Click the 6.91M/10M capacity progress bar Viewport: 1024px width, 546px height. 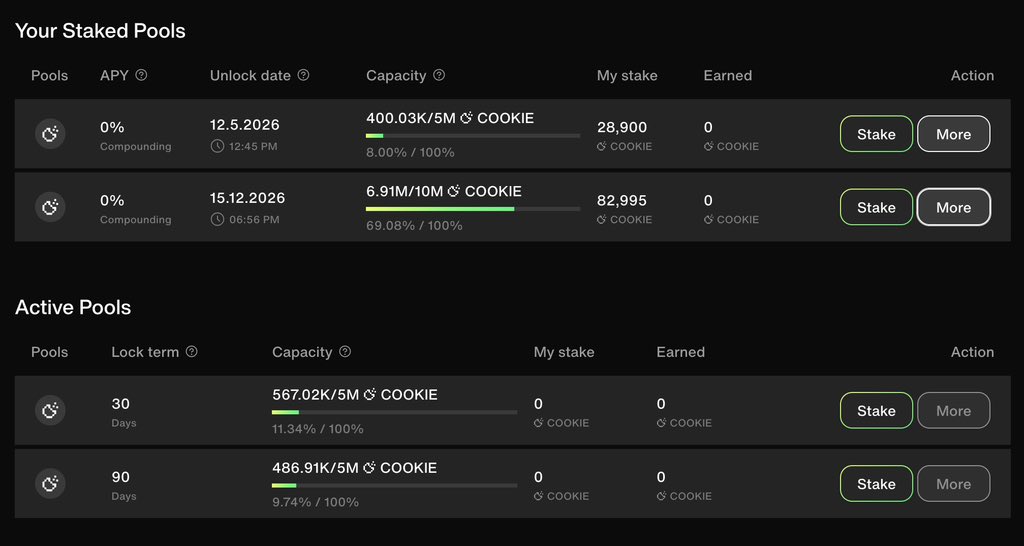pyautogui.click(x=472, y=209)
